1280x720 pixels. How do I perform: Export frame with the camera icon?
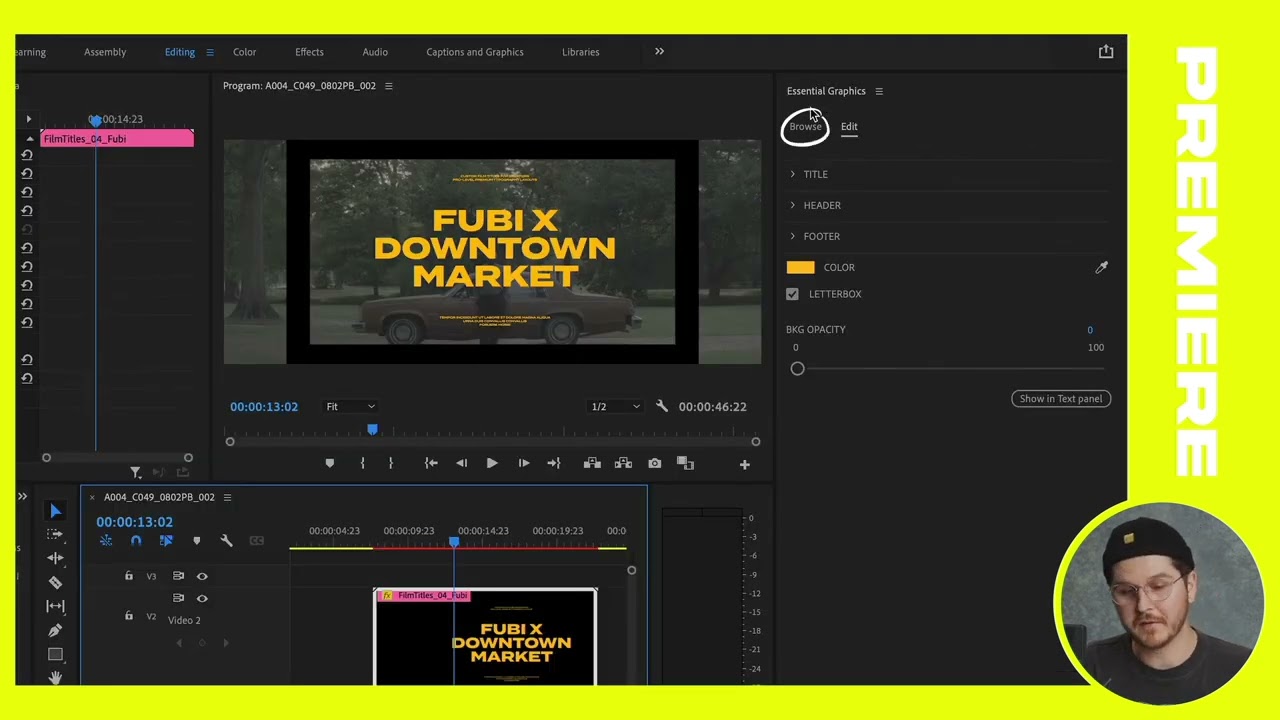tap(654, 463)
